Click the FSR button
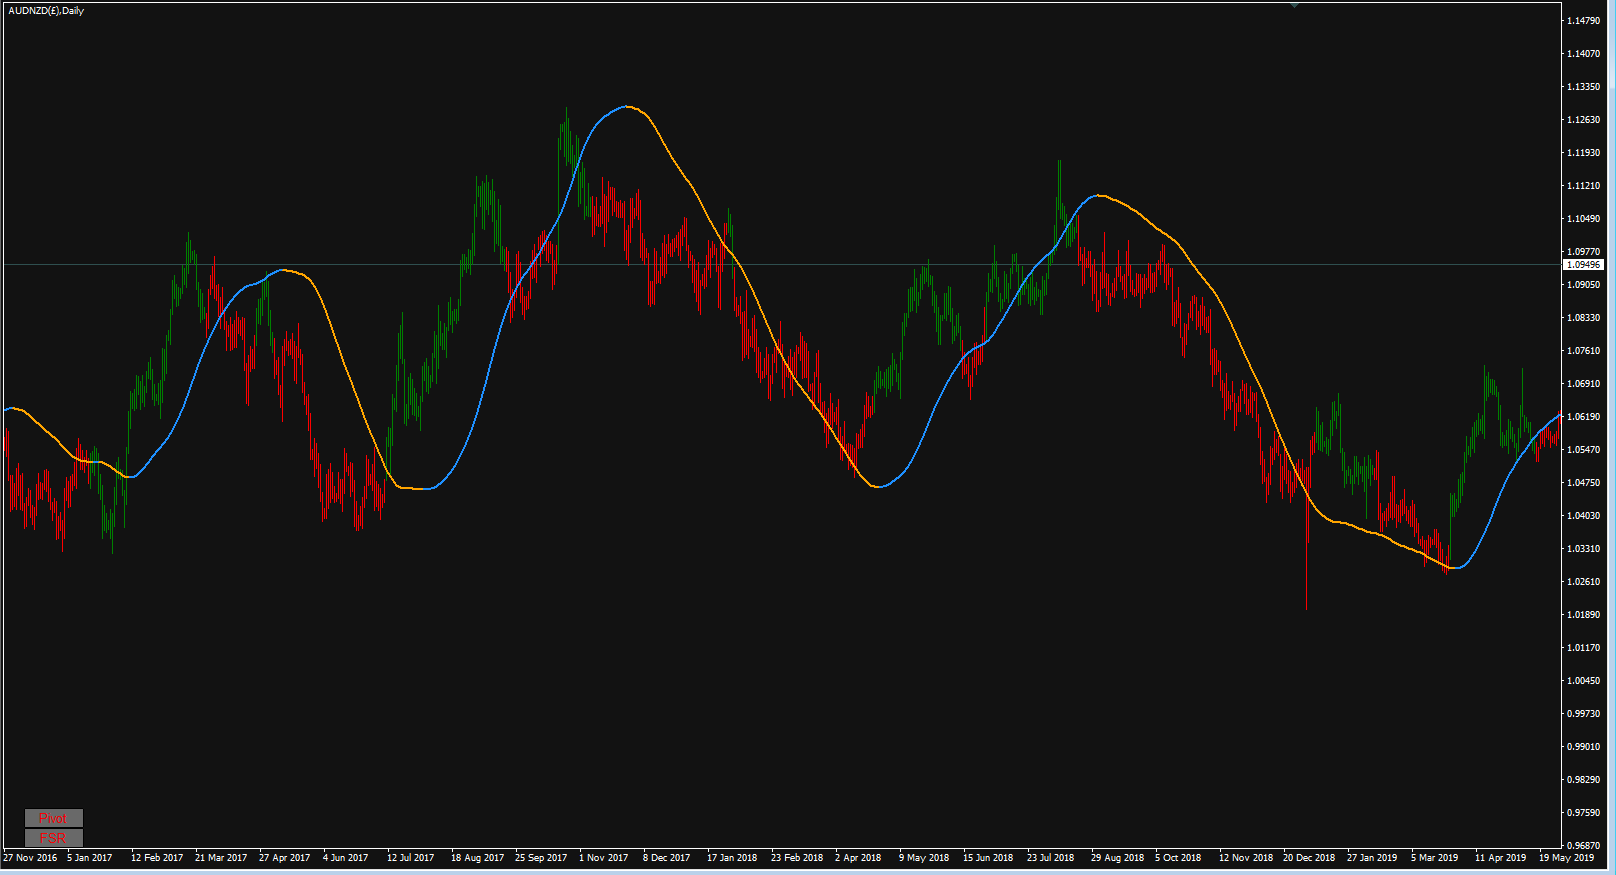 (x=53, y=838)
